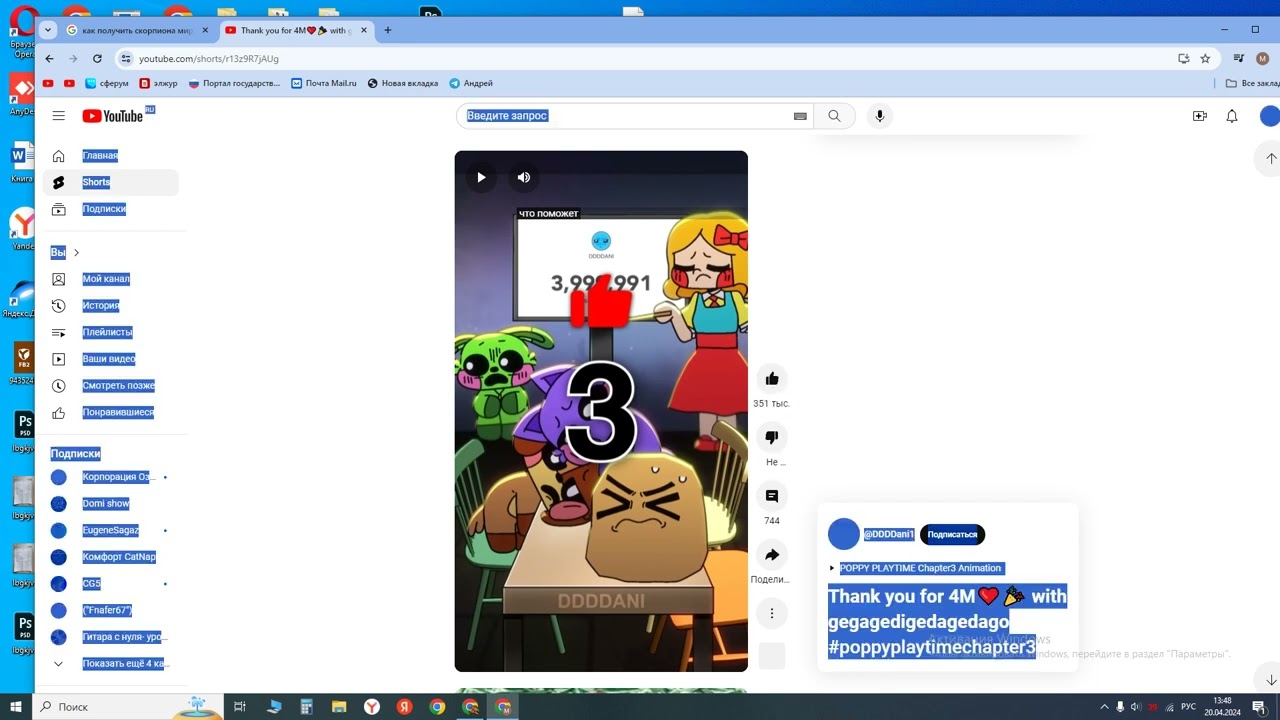The width and height of the screenshot is (1280, 720).
Task: Open Подписки in the sidebar menu
Action: [x=111, y=209]
